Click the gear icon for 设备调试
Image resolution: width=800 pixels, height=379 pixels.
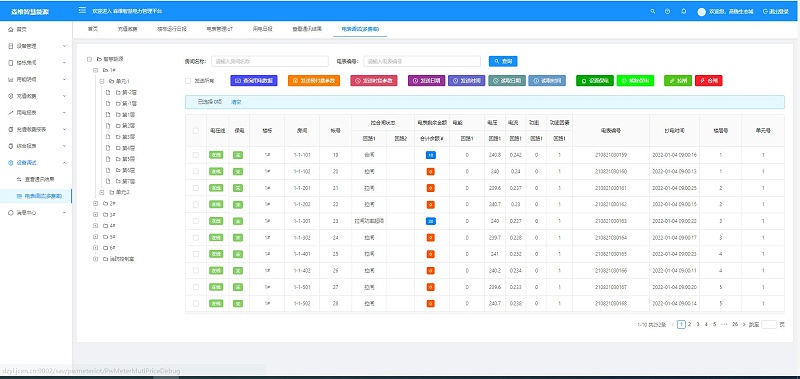pyautogui.click(x=11, y=163)
